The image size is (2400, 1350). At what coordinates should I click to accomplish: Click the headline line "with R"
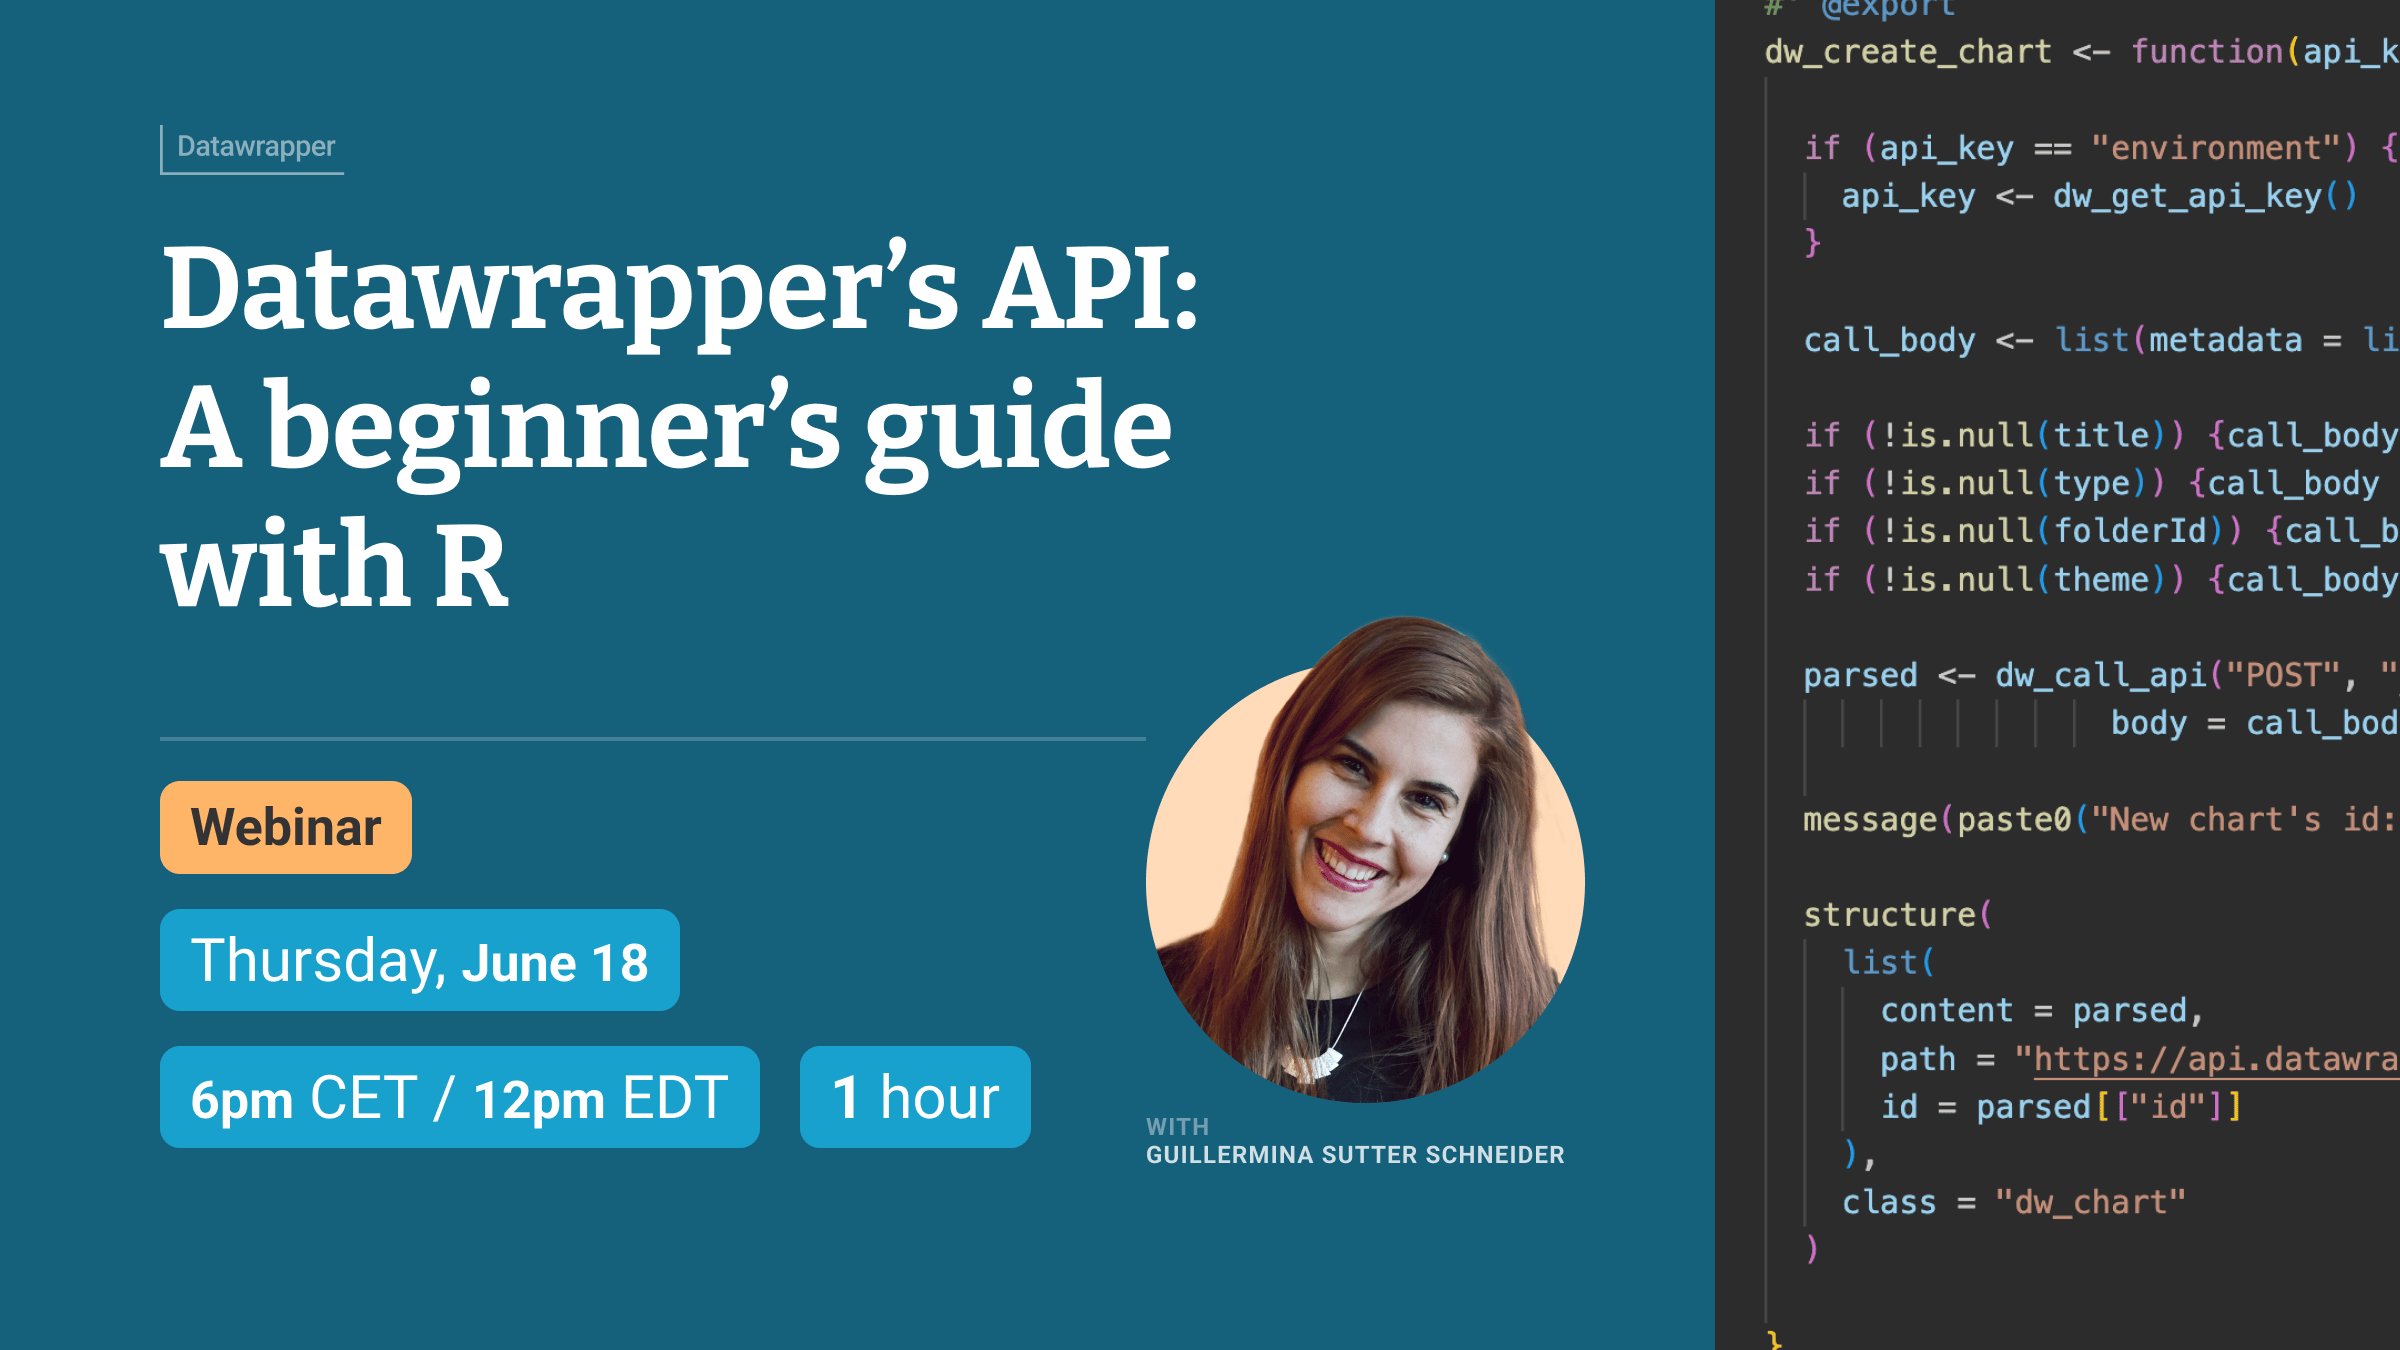click(335, 565)
